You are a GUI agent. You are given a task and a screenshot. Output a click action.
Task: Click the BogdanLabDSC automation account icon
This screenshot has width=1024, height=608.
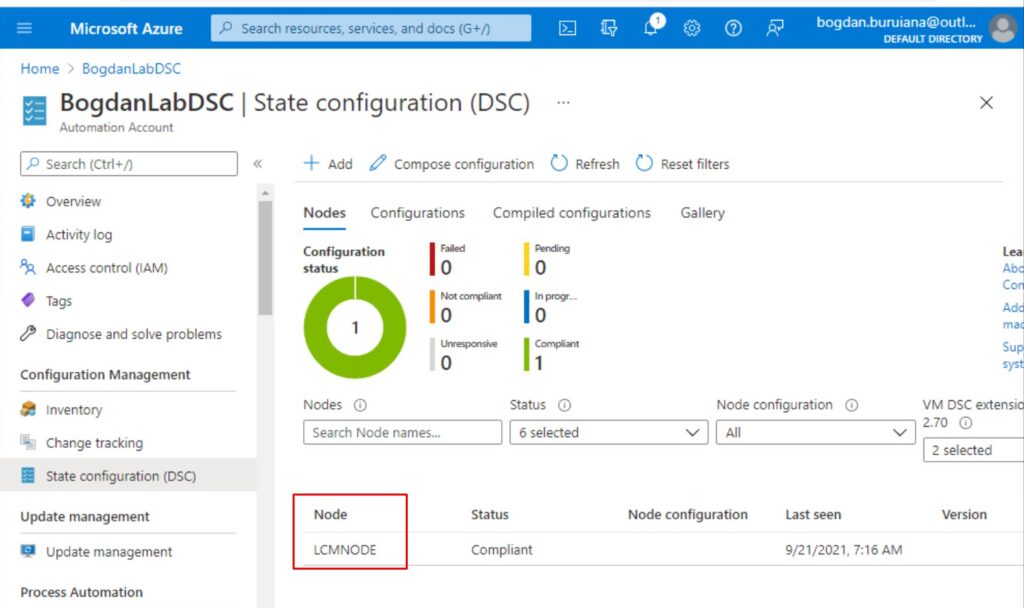click(34, 110)
